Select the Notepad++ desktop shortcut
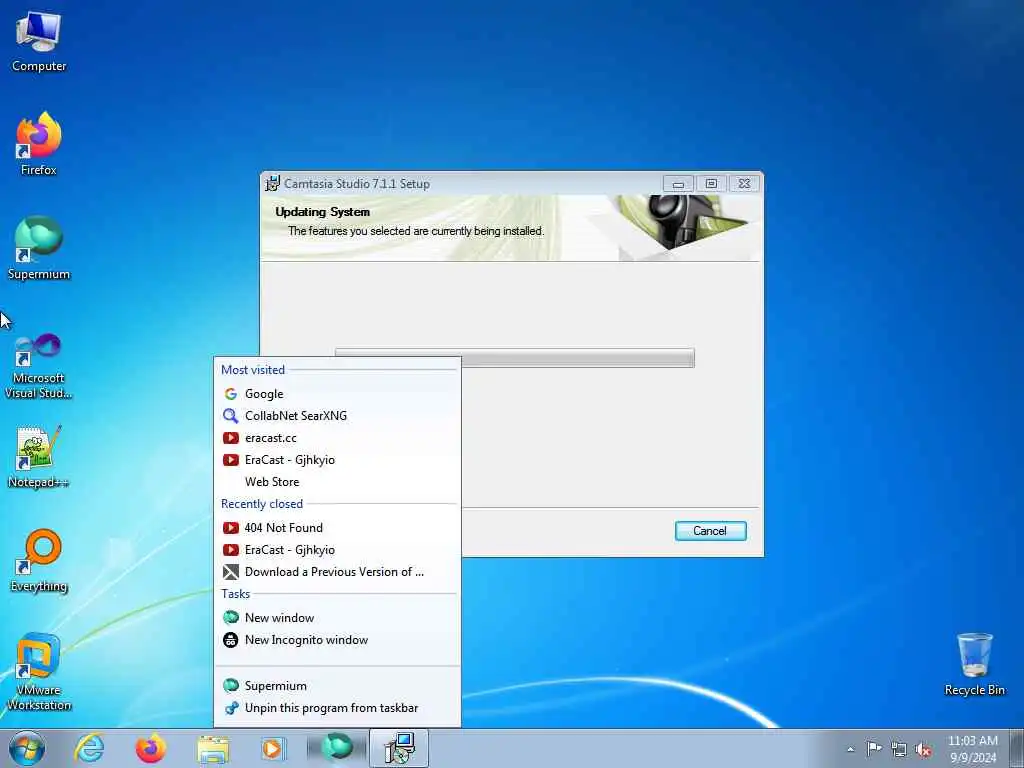 click(39, 456)
